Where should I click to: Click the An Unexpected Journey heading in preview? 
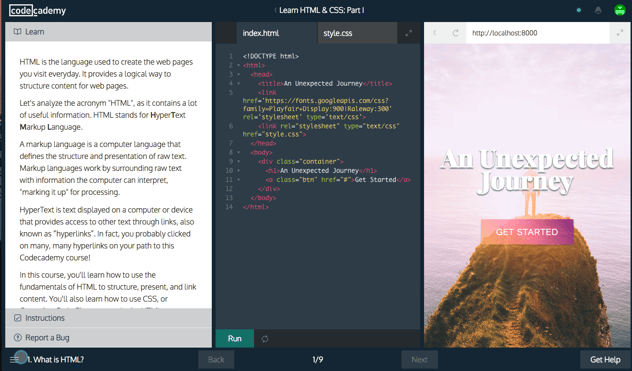[527, 171]
